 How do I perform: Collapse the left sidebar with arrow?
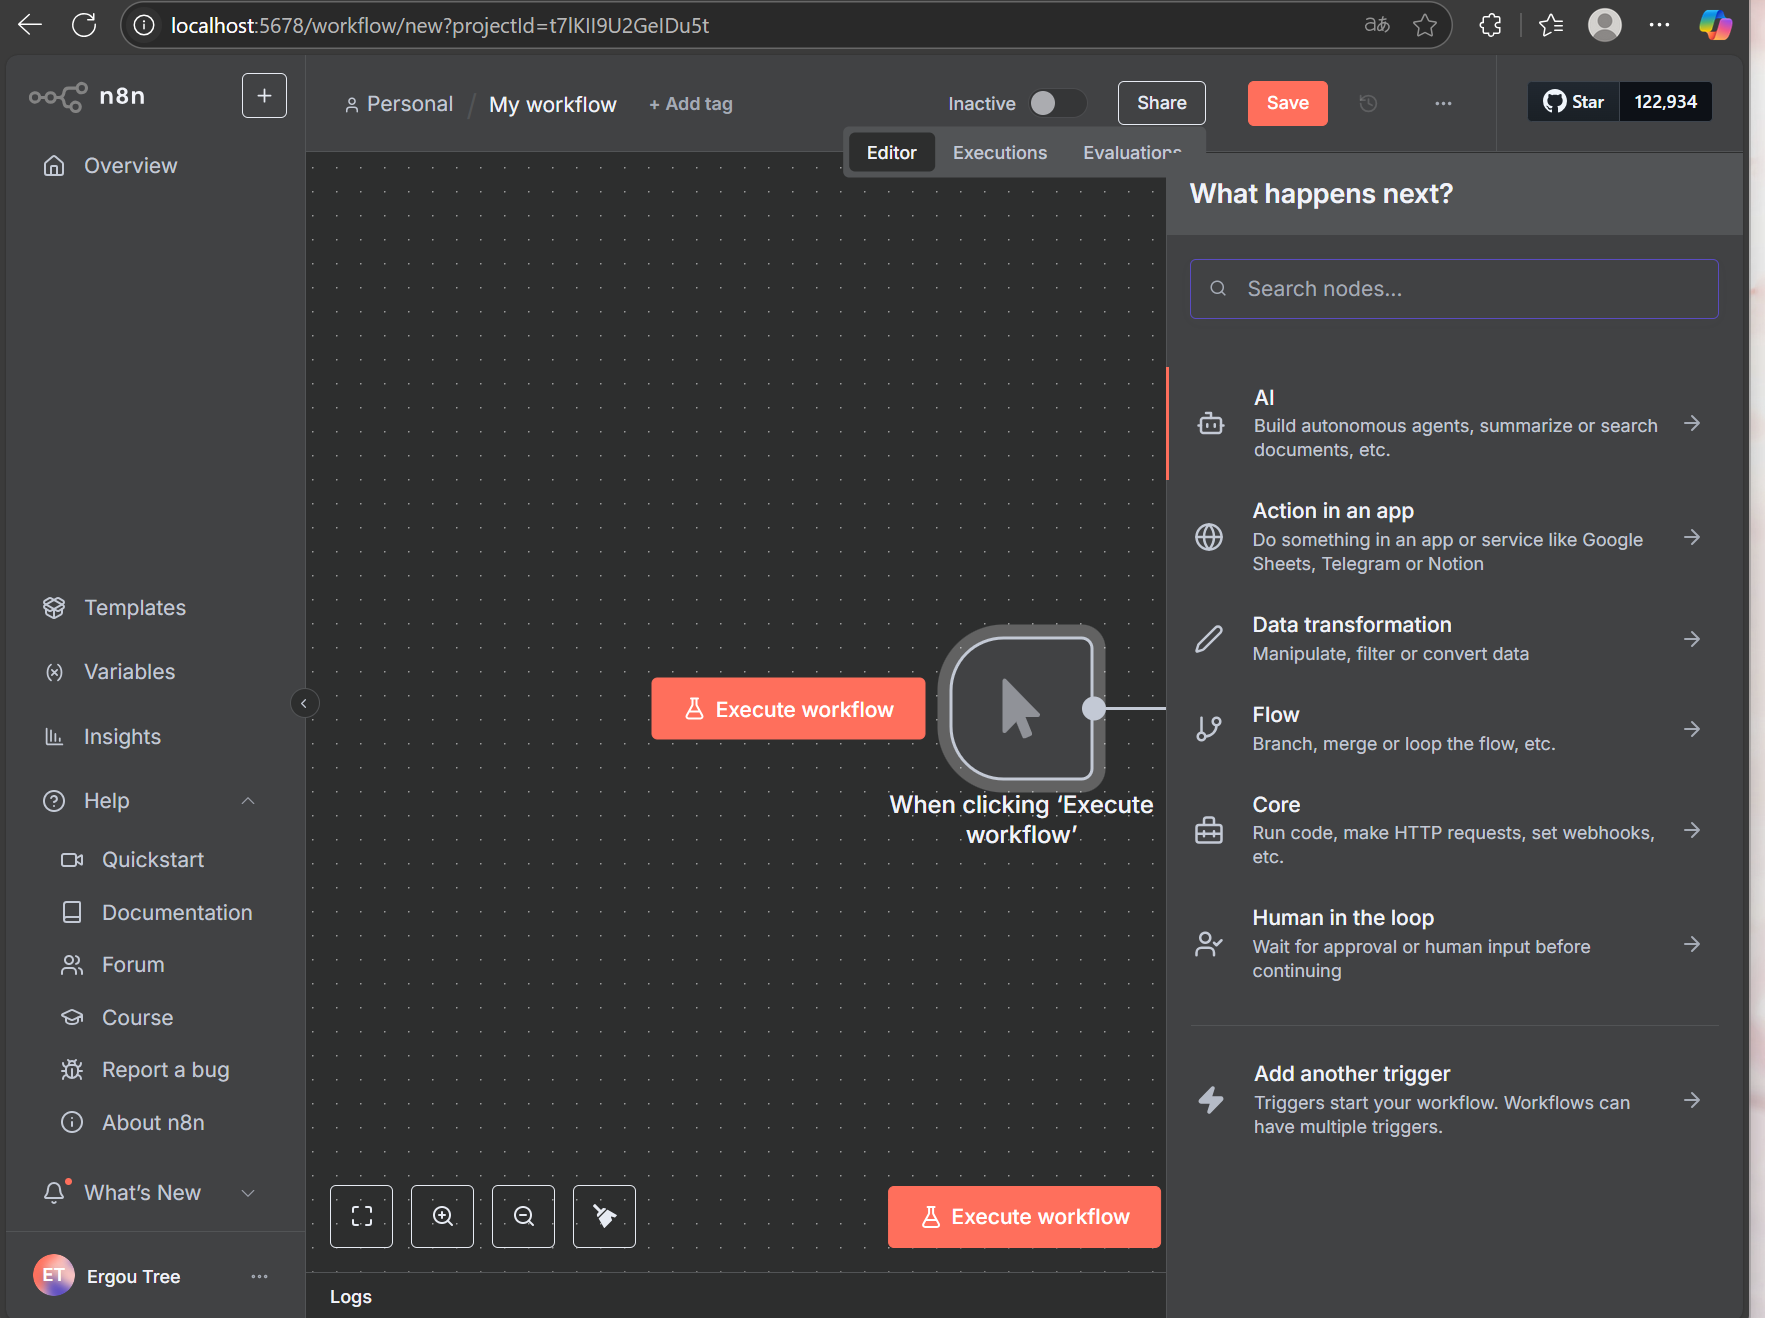pos(304,703)
